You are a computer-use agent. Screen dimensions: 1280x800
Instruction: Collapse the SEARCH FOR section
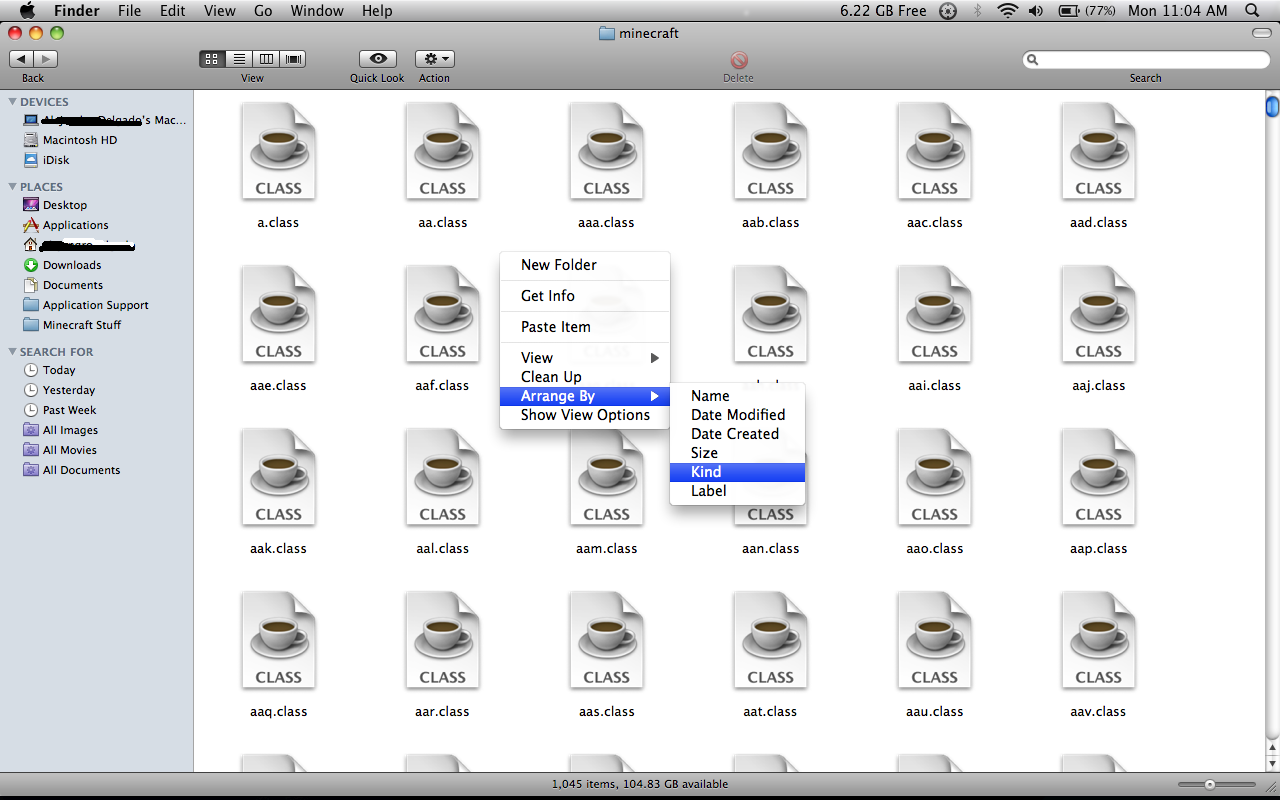click(12, 352)
